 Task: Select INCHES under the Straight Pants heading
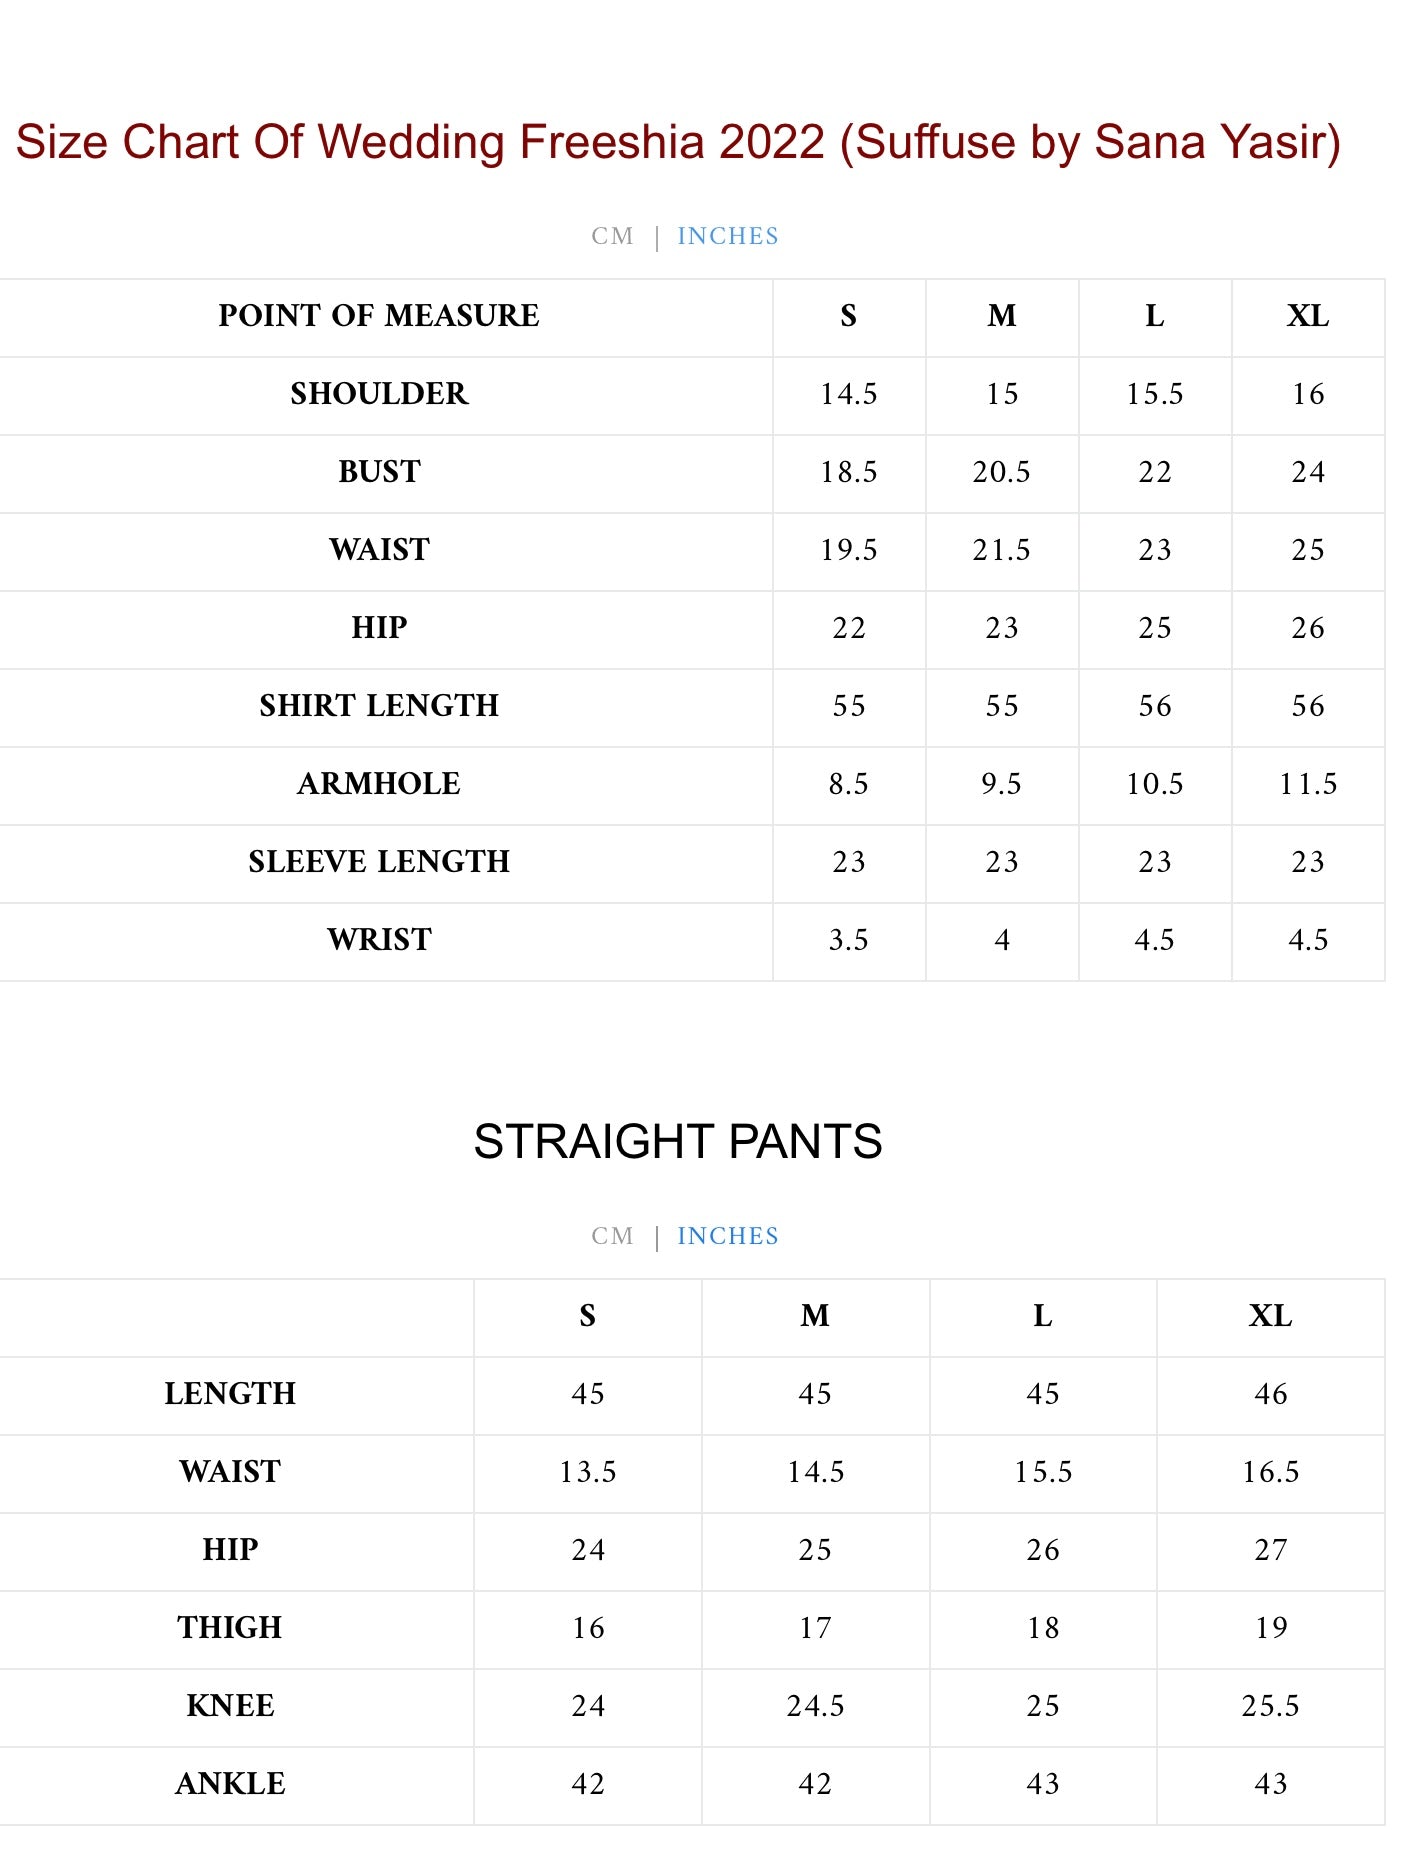click(x=727, y=1236)
